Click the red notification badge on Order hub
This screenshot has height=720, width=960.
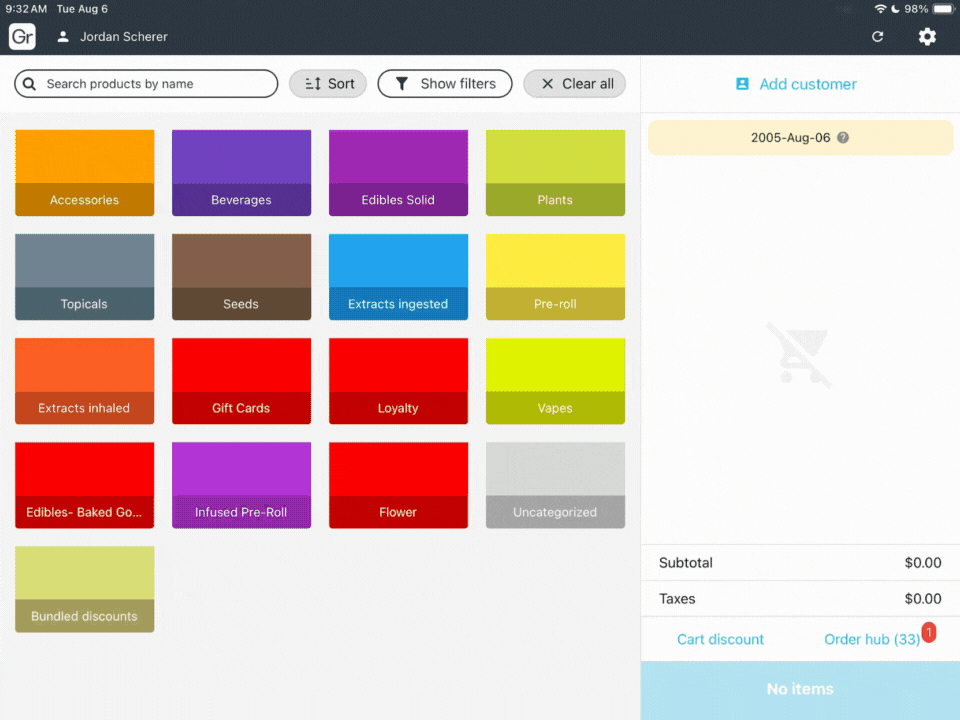[928, 632]
